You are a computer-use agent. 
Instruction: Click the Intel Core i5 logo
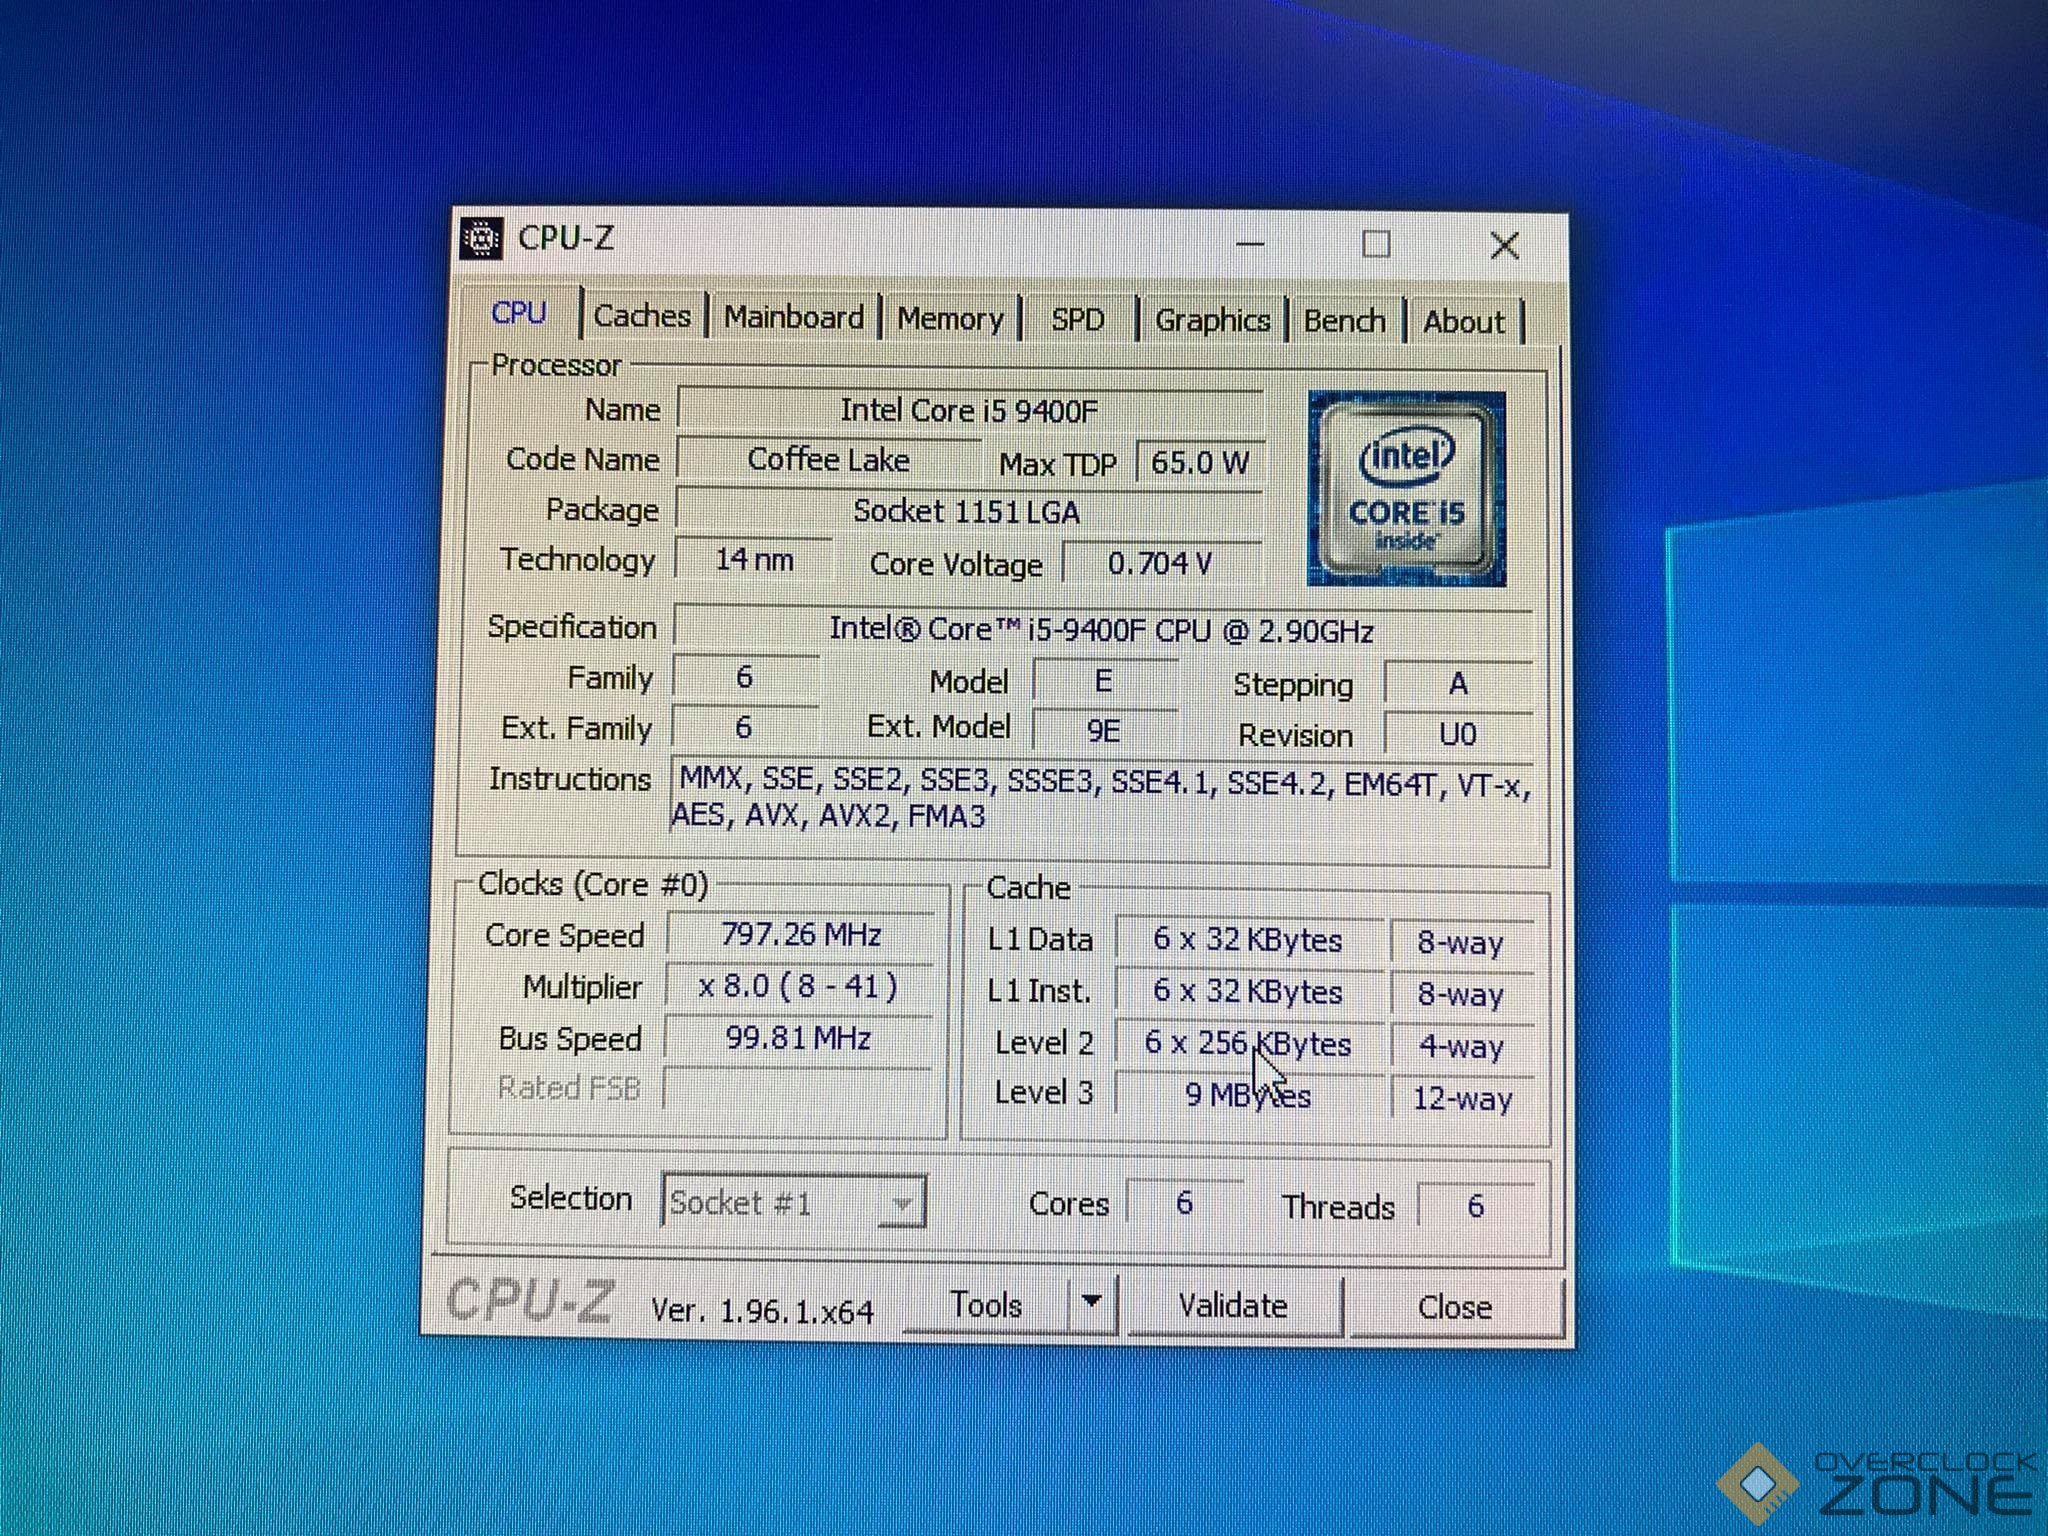tap(1406, 489)
